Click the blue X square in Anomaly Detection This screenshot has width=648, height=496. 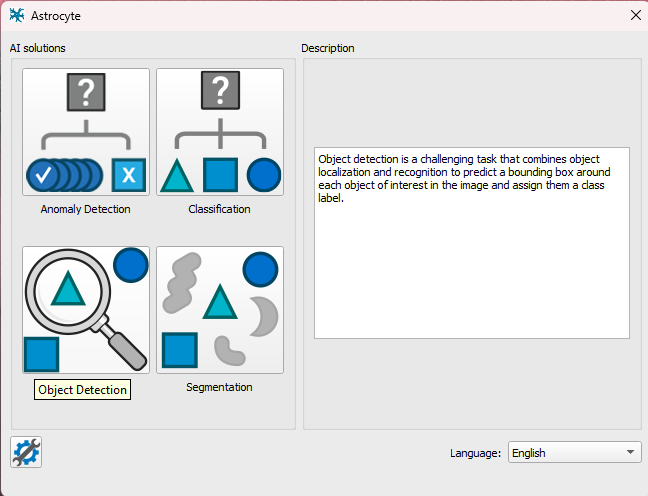click(x=128, y=176)
